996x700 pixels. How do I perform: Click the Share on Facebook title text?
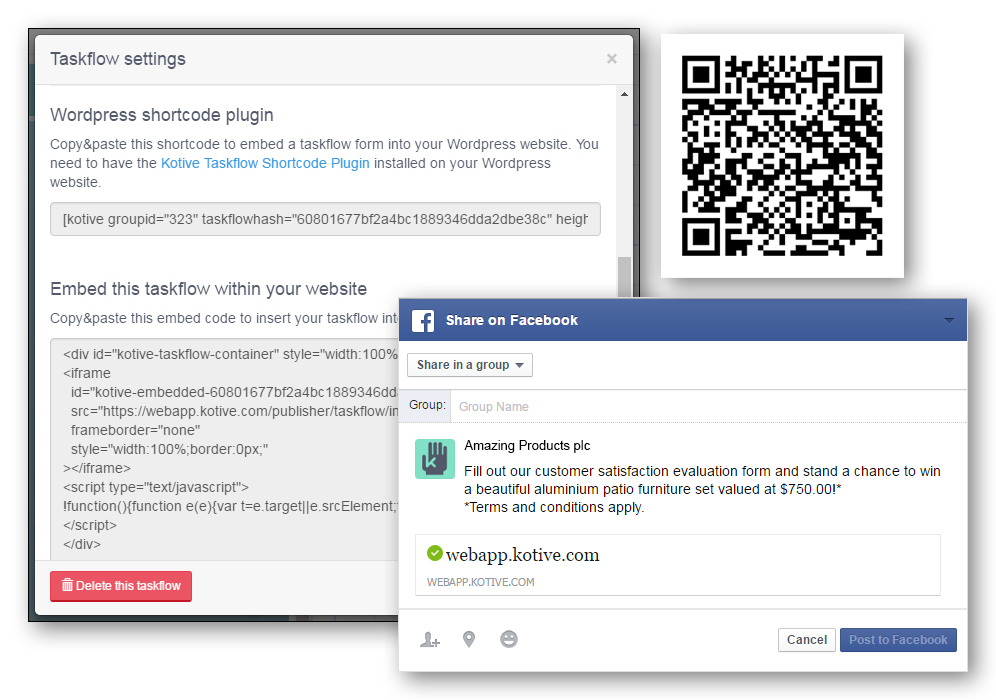click(512, 320)
